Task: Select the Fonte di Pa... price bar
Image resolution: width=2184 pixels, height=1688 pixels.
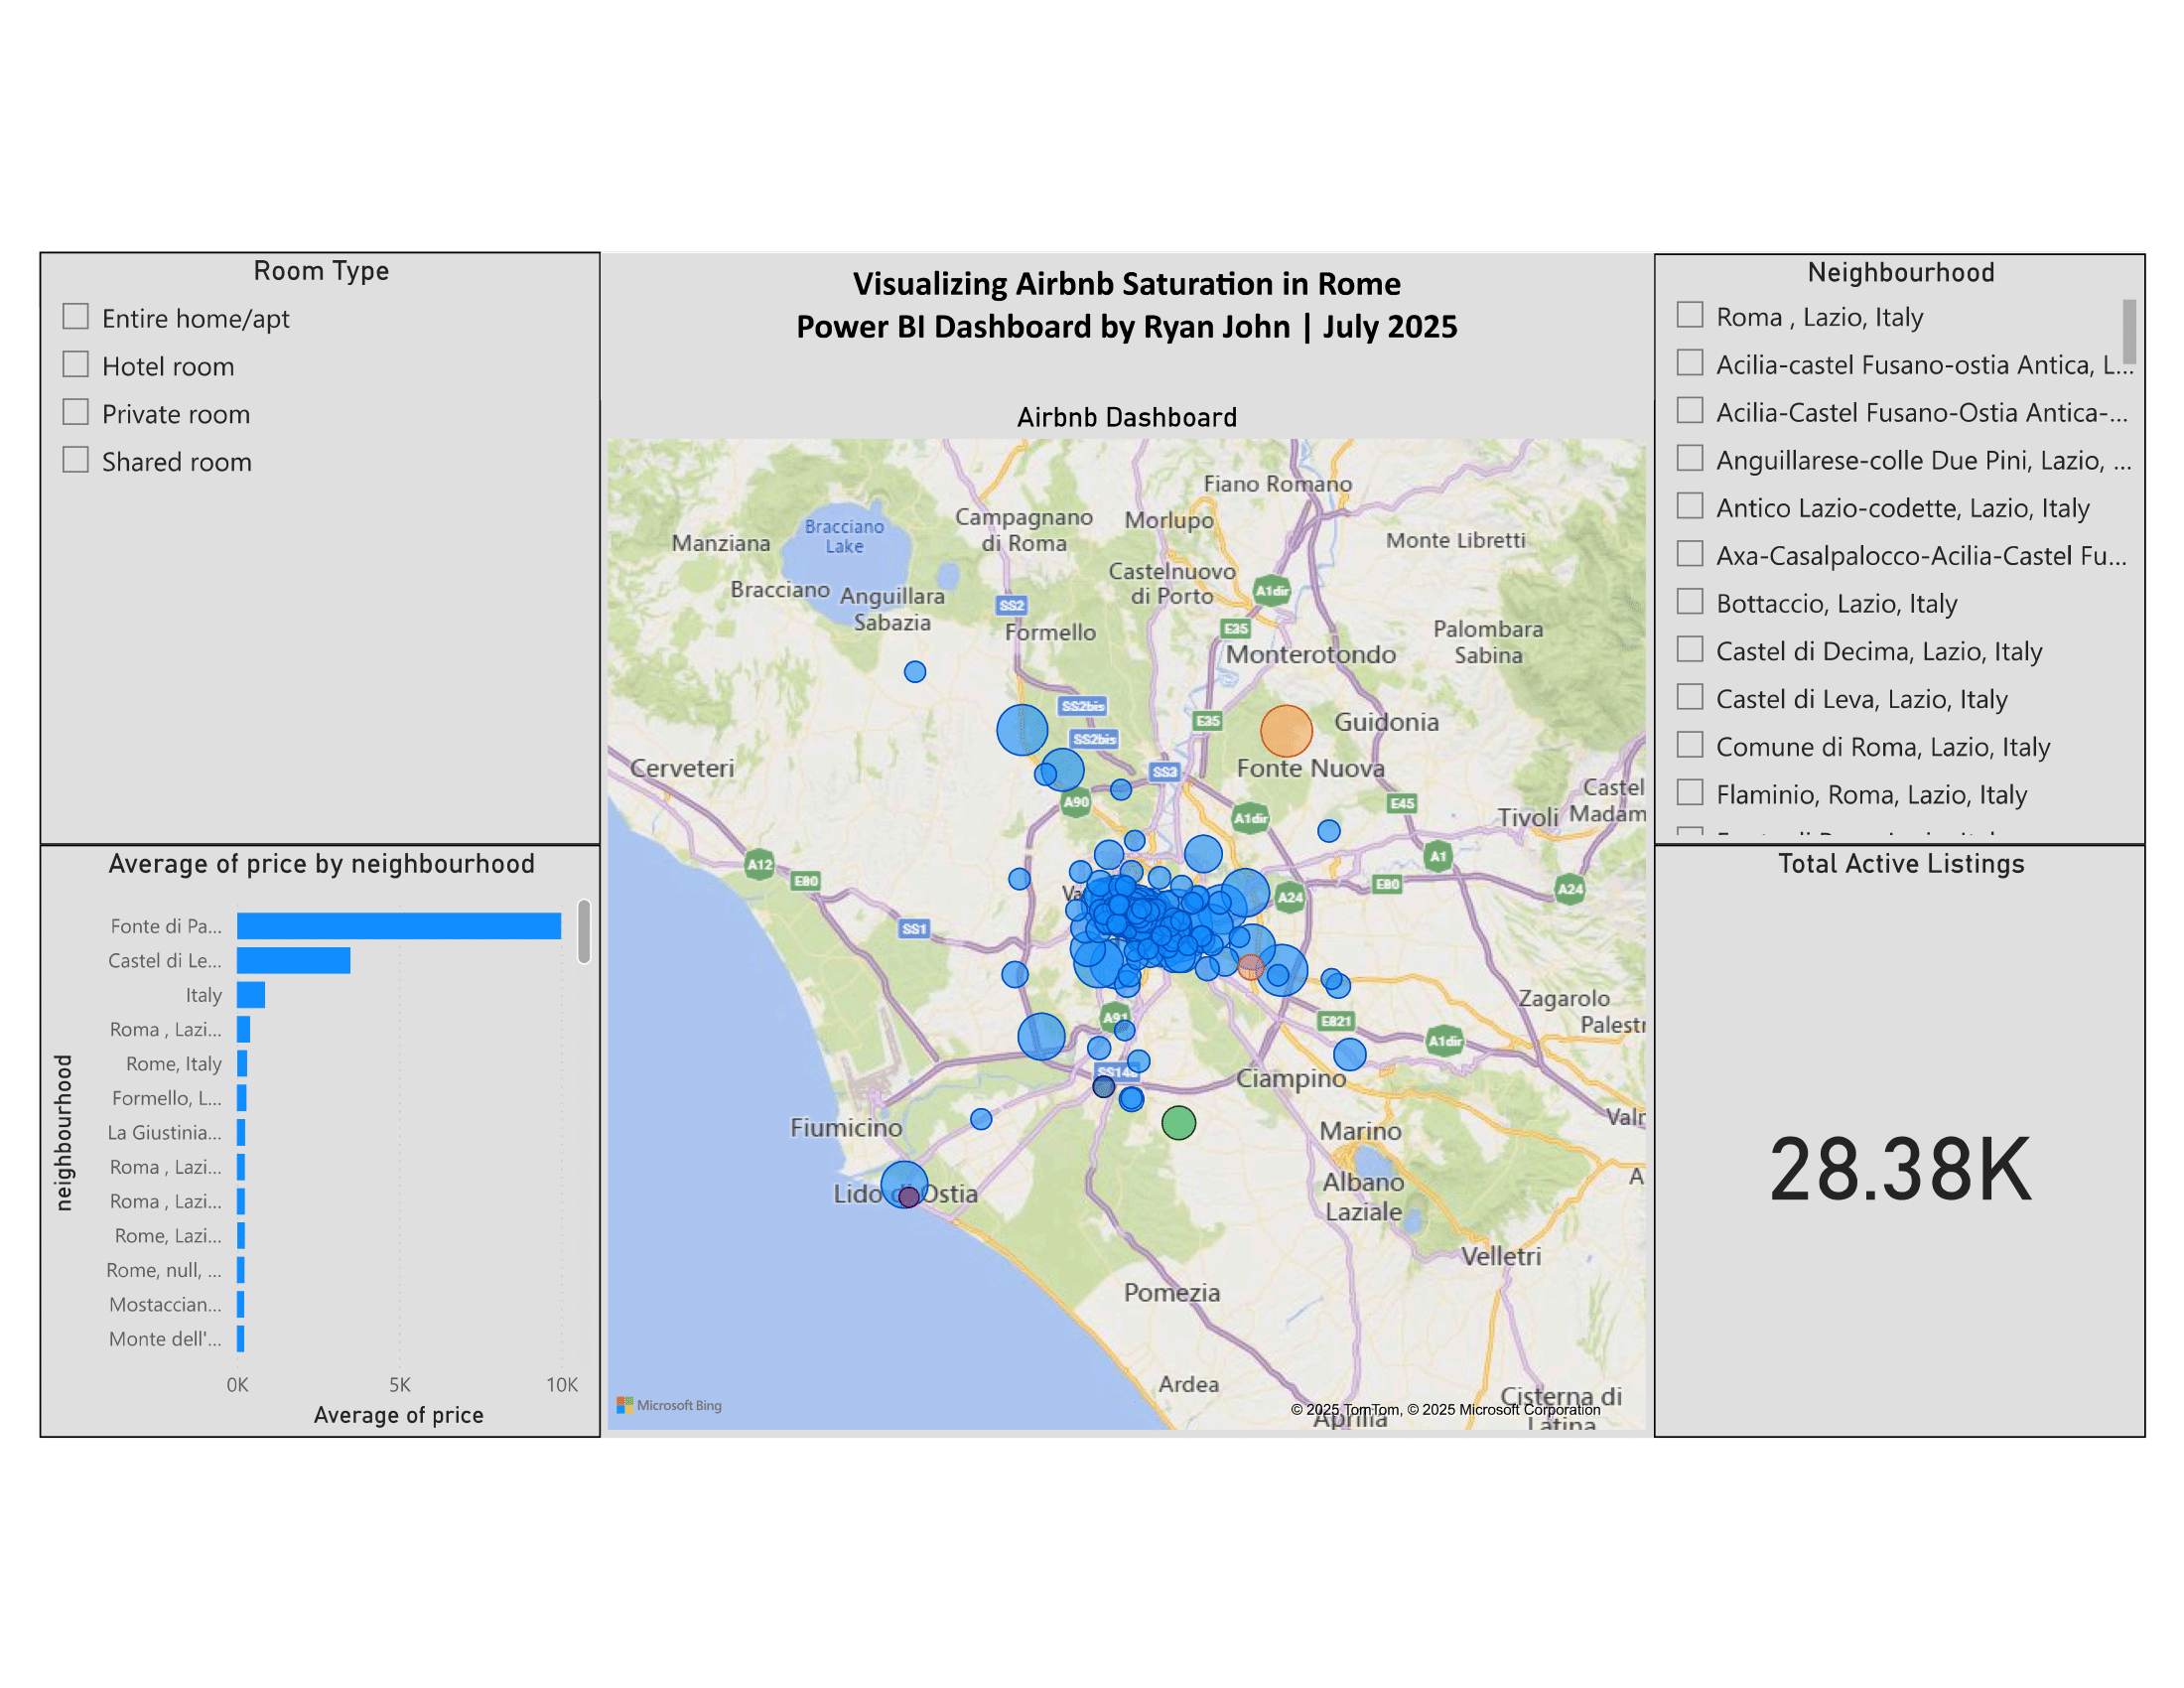Action: 399,926
